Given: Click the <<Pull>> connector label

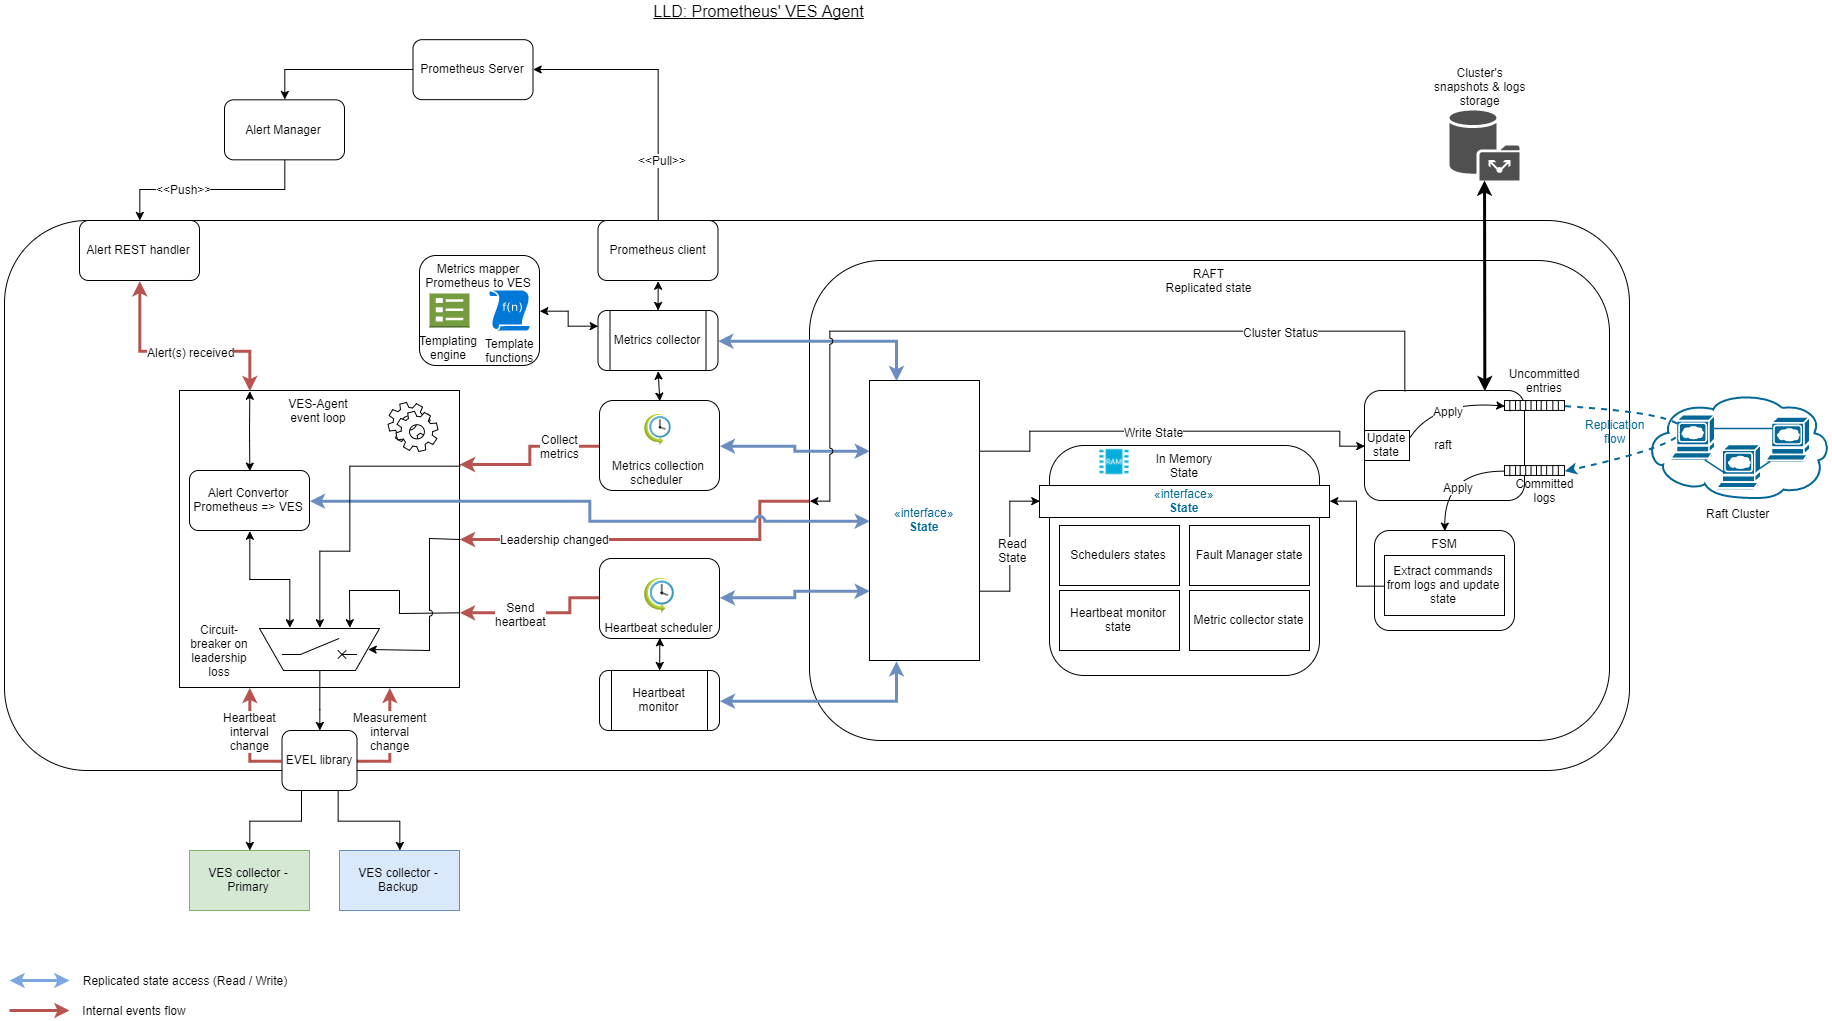Looking at the screenshot, I should [662, 160].
